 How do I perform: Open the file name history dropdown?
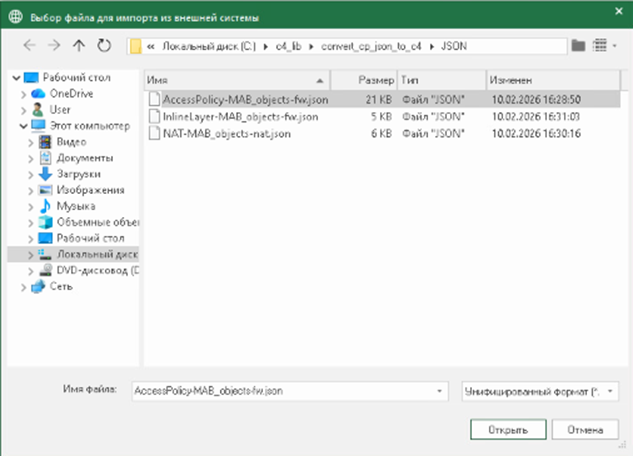[440, 391]
